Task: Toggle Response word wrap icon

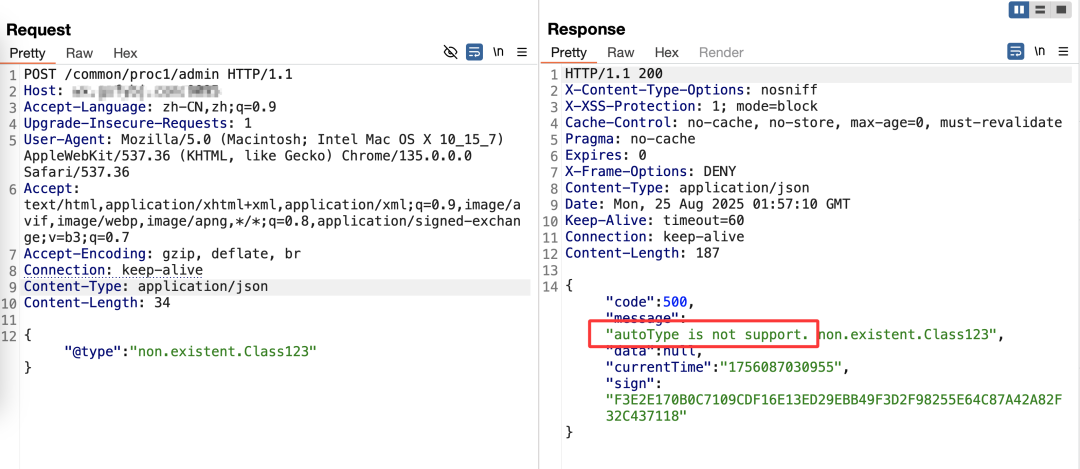Action: 1015,52
